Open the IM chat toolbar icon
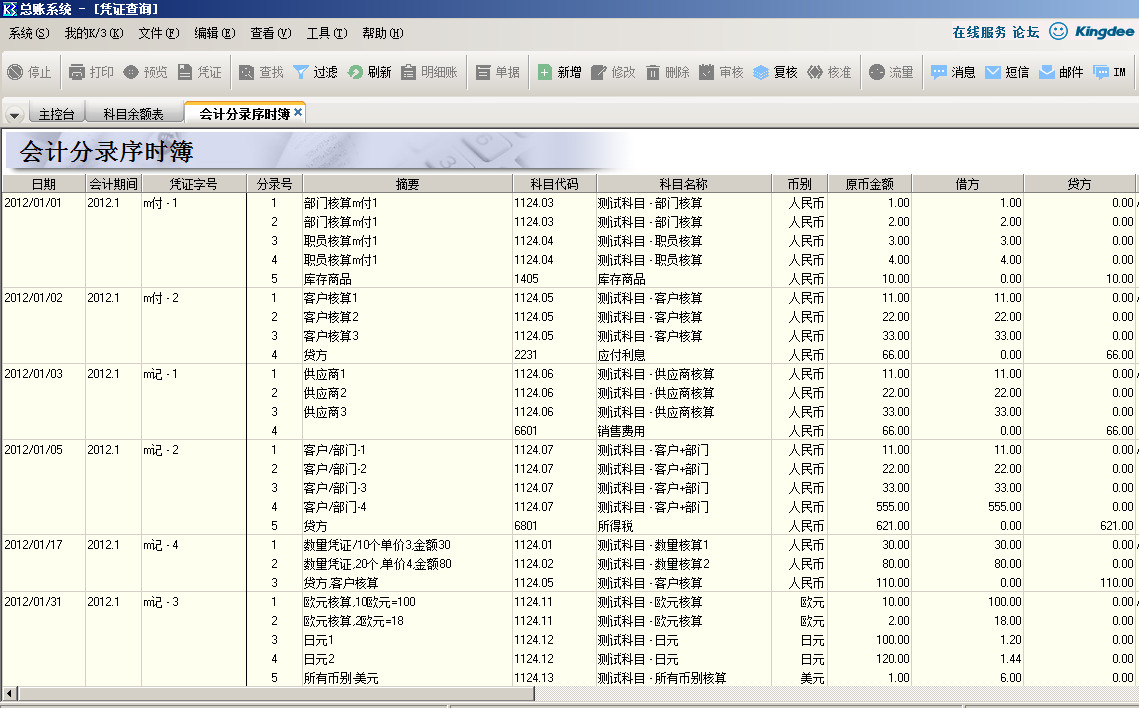The height and width of the screenshot is (708, 1139). [x=1101, y=72]
